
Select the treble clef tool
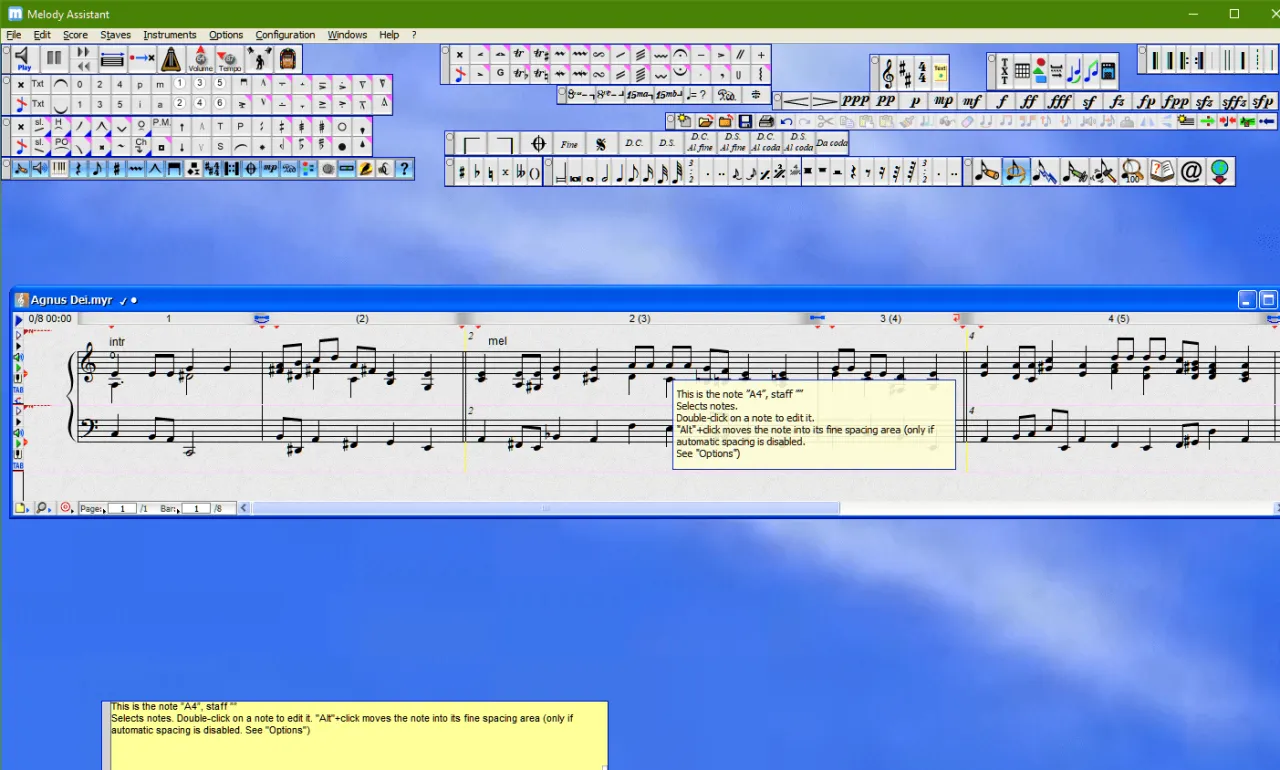[x=887, y=73]
